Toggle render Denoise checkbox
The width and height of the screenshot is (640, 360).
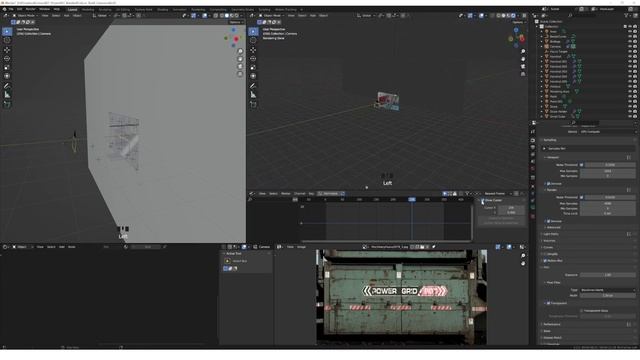(x=548, y=221)
